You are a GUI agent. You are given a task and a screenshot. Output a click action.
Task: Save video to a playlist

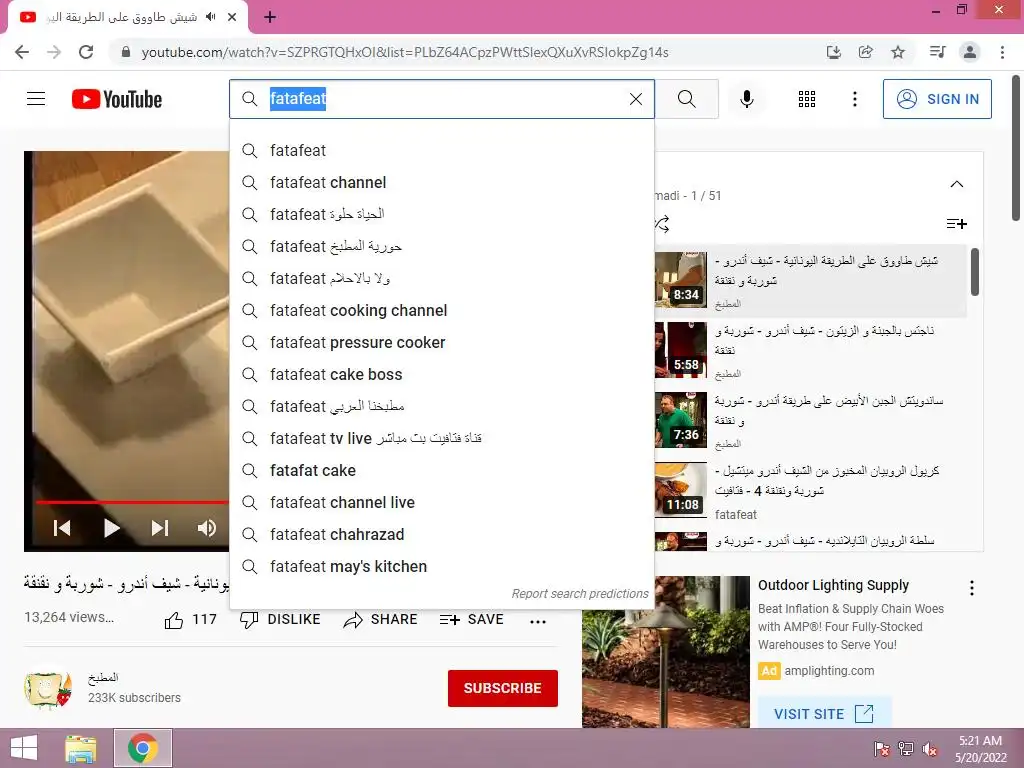tap(471, 620)
